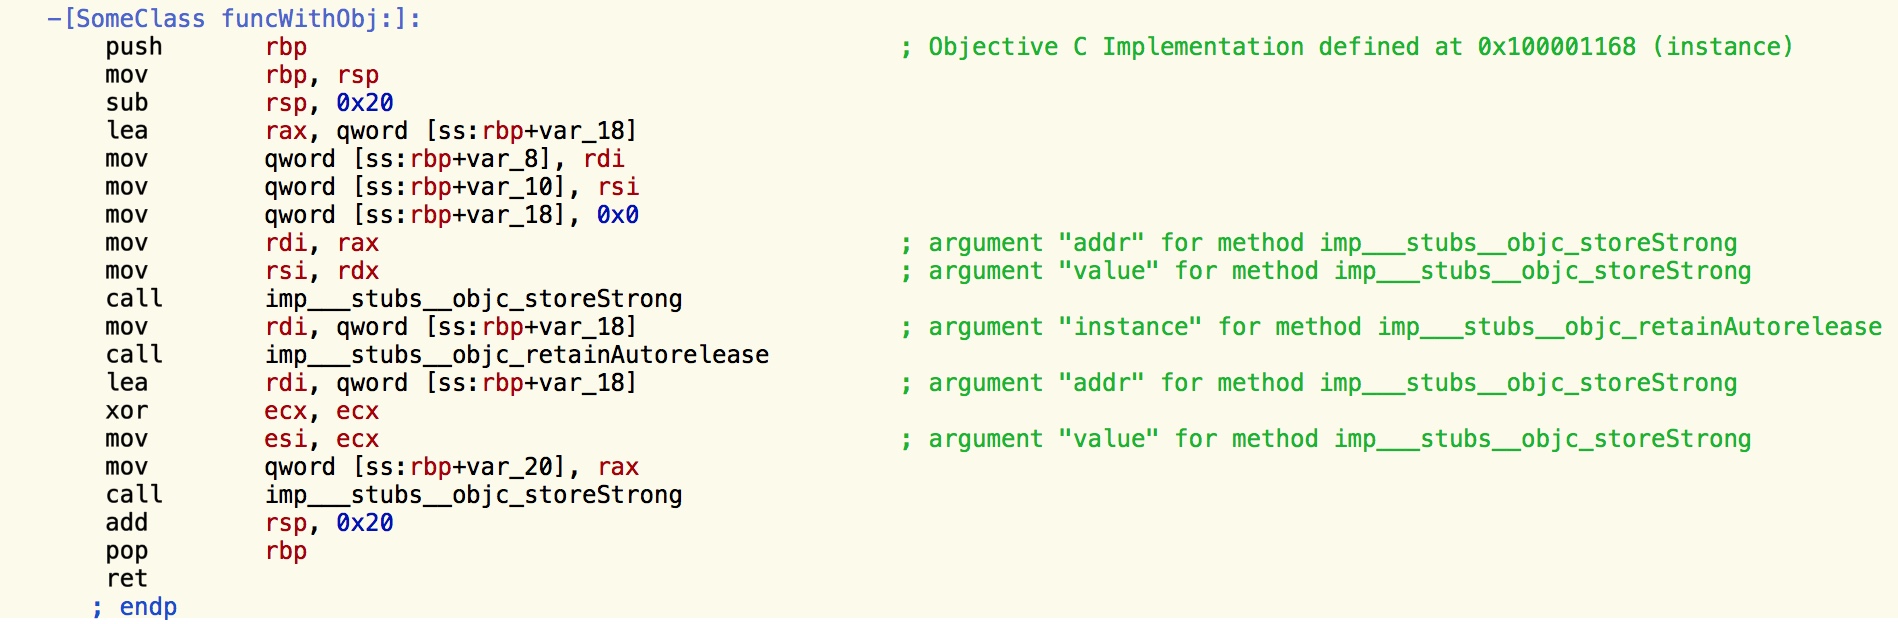
Task: Select the 0x0 constant stored to var_18
Action: coord(618,215)
